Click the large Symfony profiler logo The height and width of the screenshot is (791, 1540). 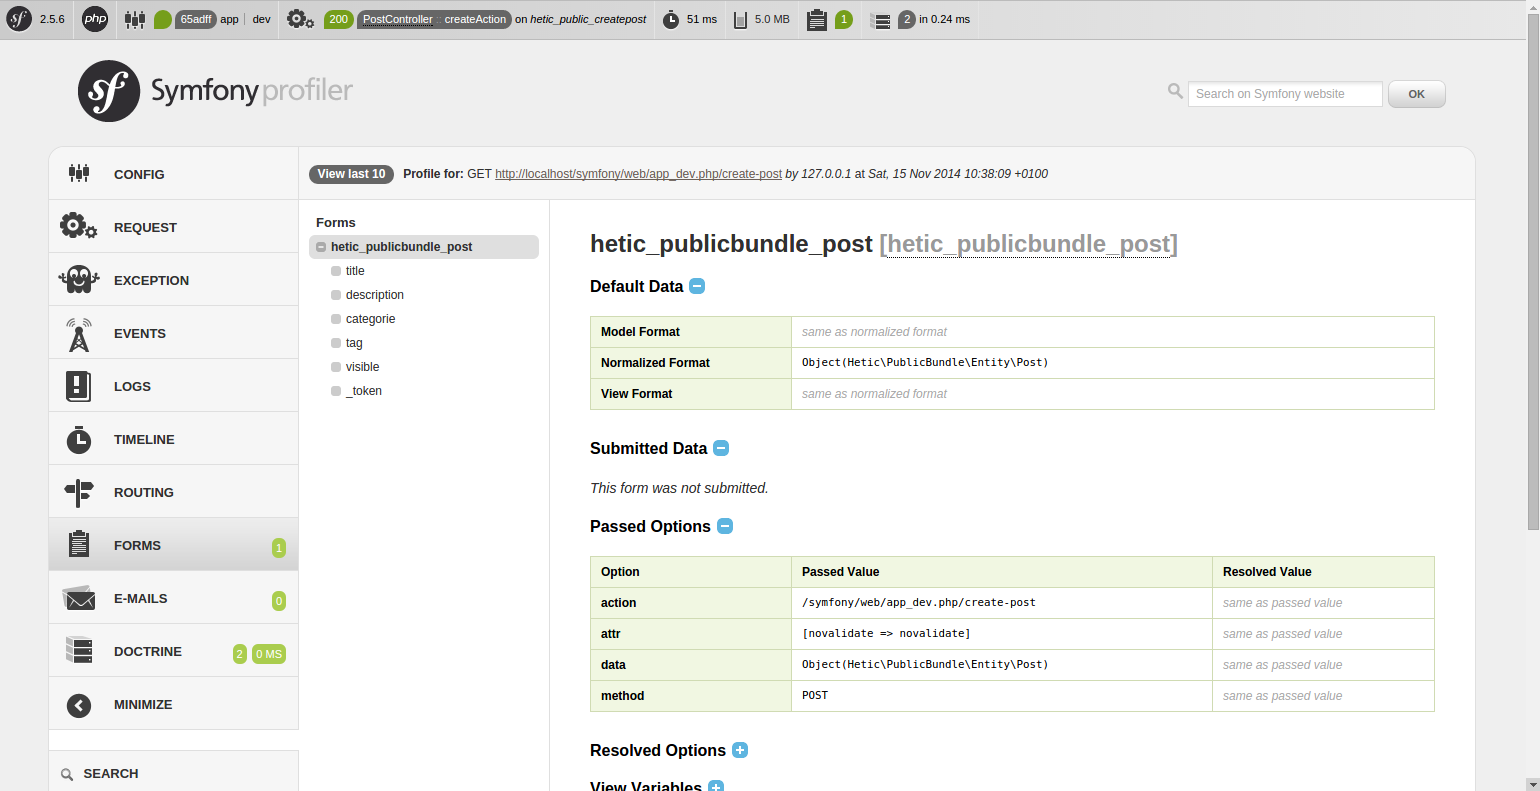point(215,91)
